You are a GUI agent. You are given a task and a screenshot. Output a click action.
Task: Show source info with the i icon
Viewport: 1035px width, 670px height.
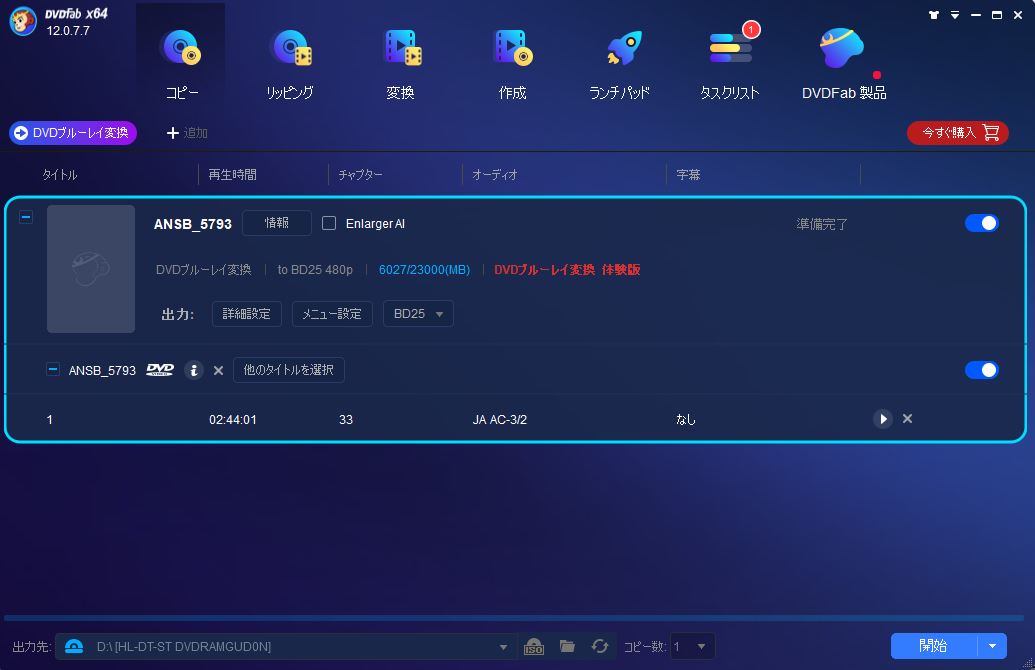[x=193, y=370]
